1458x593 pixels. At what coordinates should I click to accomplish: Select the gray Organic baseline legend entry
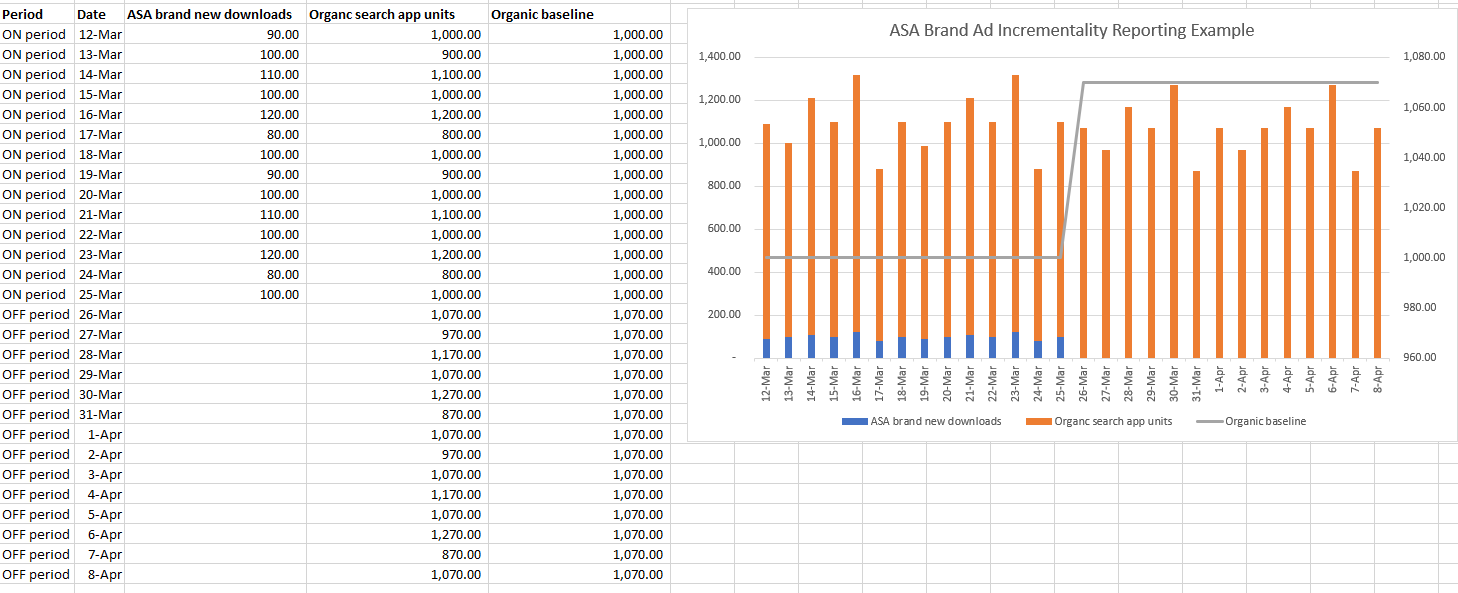[x=1264, y=421]
